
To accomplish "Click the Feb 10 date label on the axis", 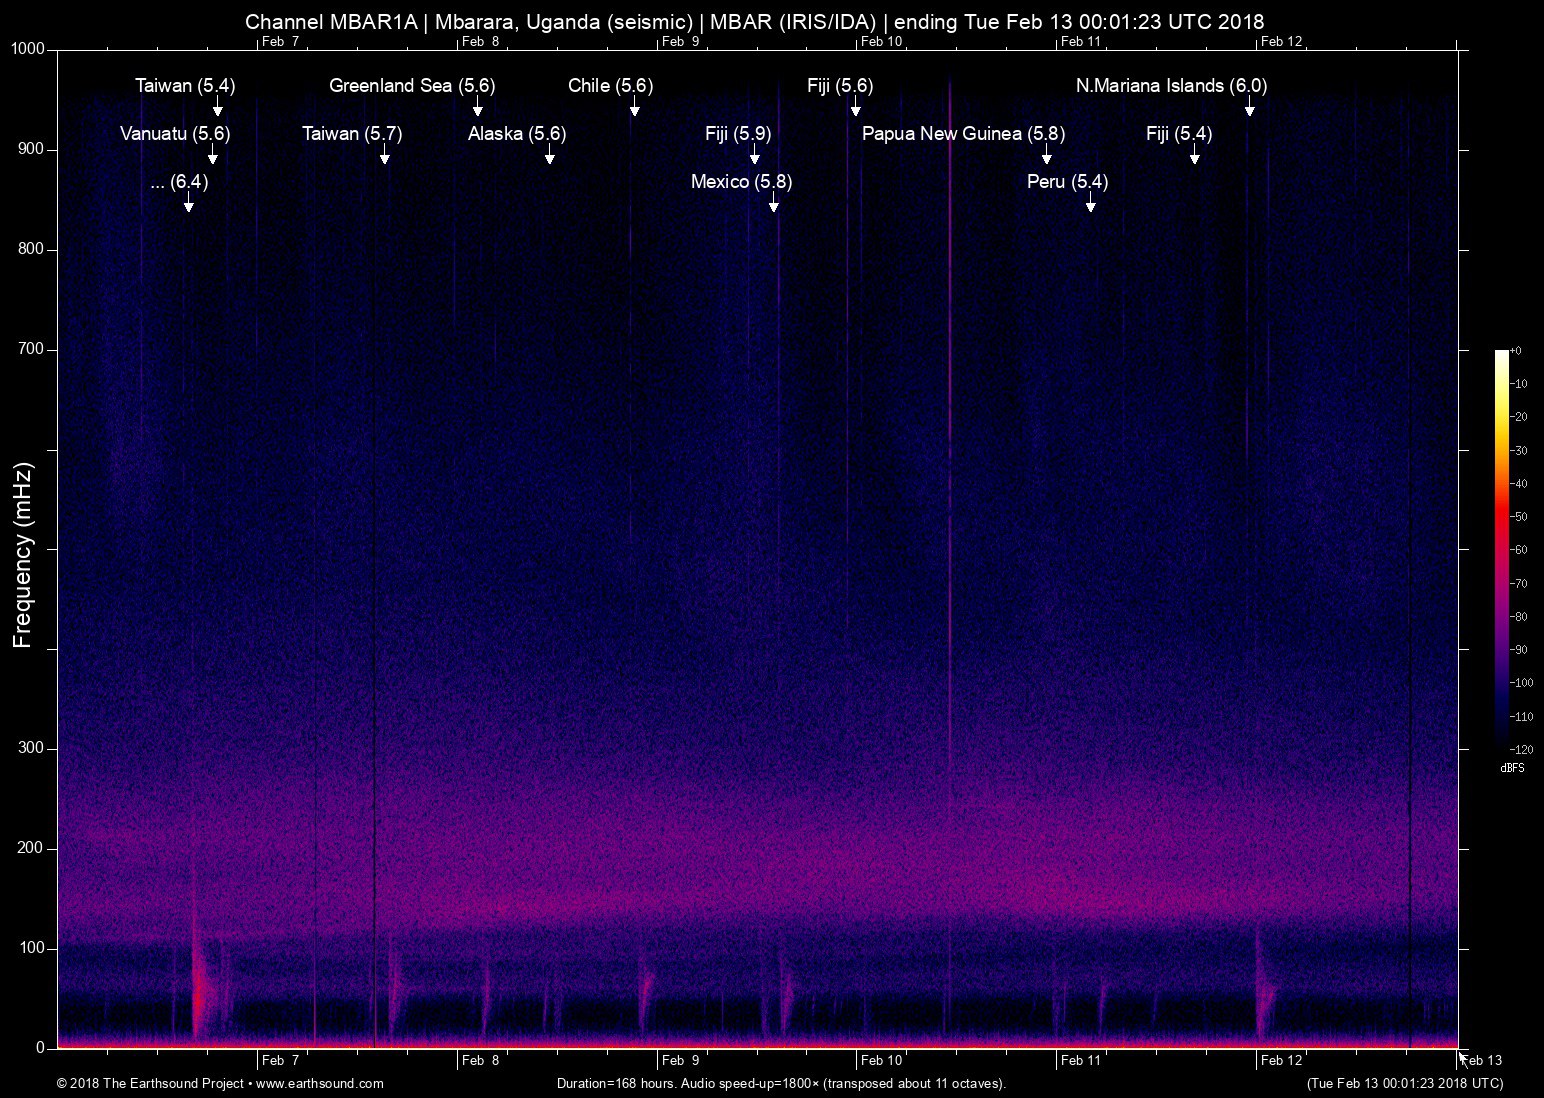I will tap(882, 1060).
